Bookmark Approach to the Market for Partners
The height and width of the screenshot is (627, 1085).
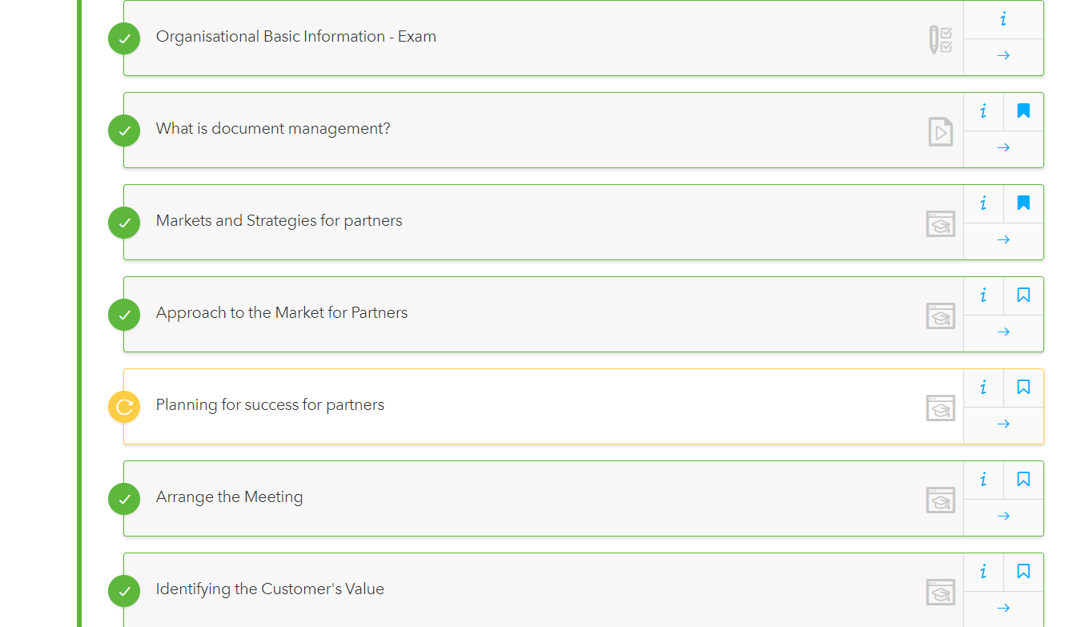click(x=1023, y=295)
